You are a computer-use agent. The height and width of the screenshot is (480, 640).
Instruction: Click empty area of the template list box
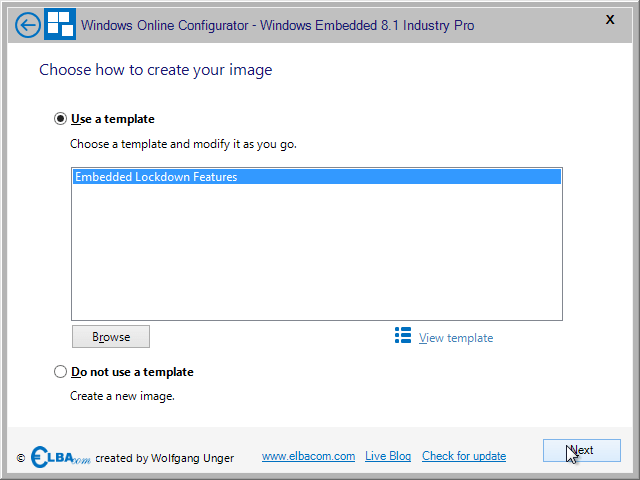point(317,252)
